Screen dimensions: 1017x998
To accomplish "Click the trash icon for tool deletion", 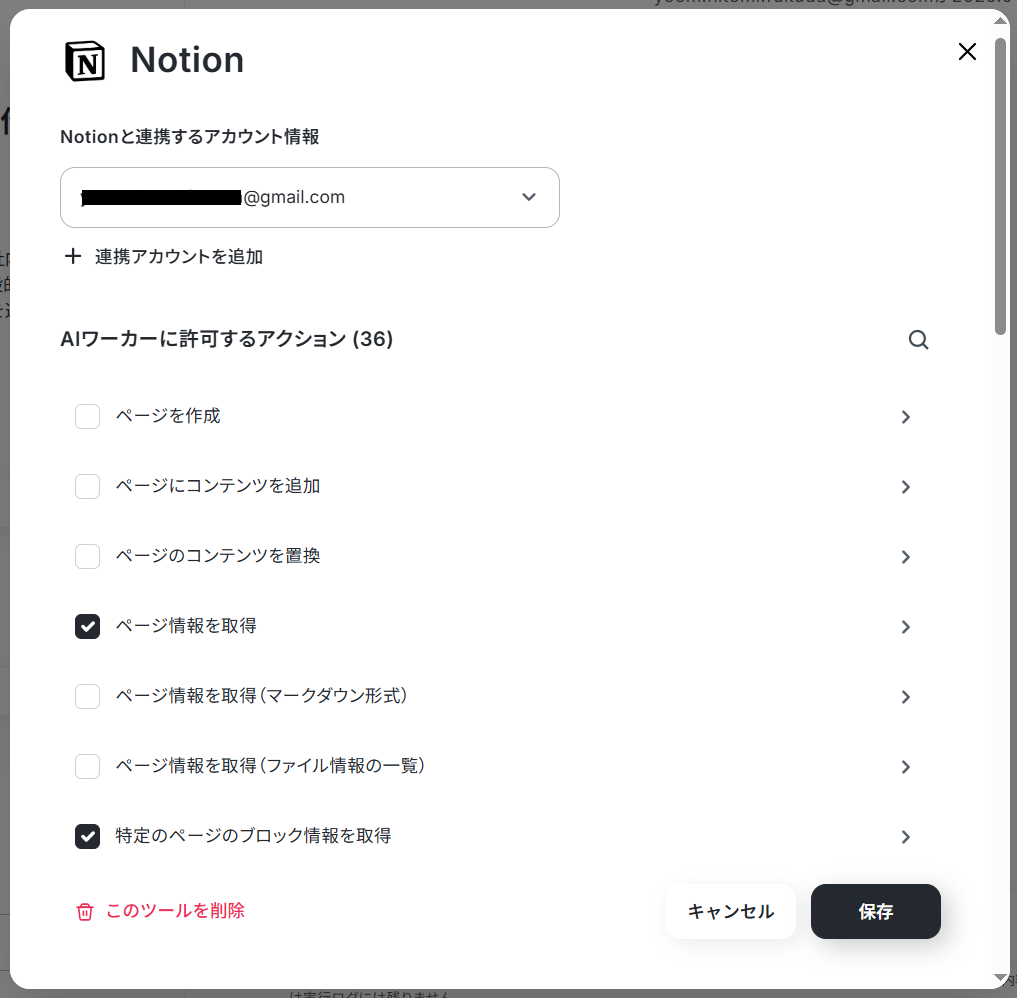I will coord(85,912).
